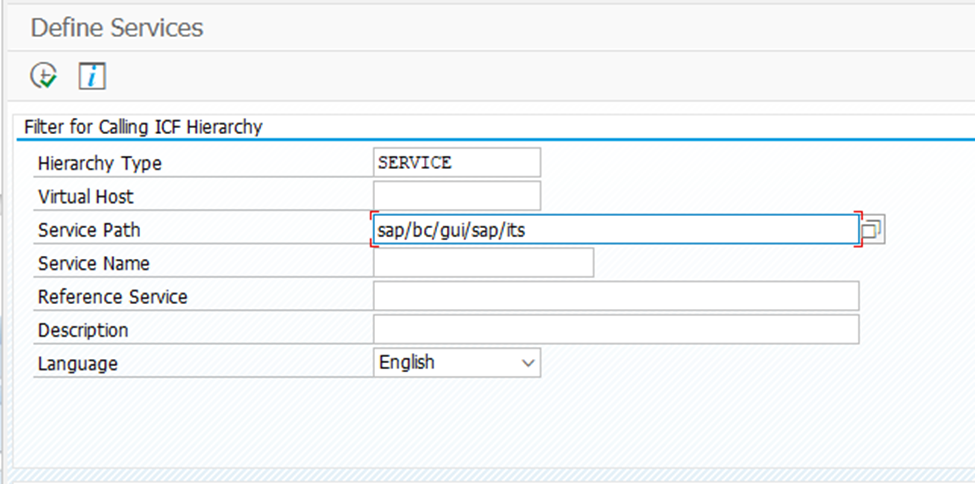Screen dimensions: 975x484
Task: Click the Service Path input field
Action: tap(614, 230)
